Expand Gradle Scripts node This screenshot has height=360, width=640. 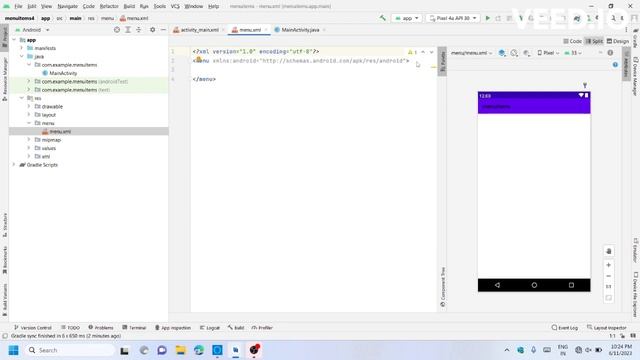[14, 165]
